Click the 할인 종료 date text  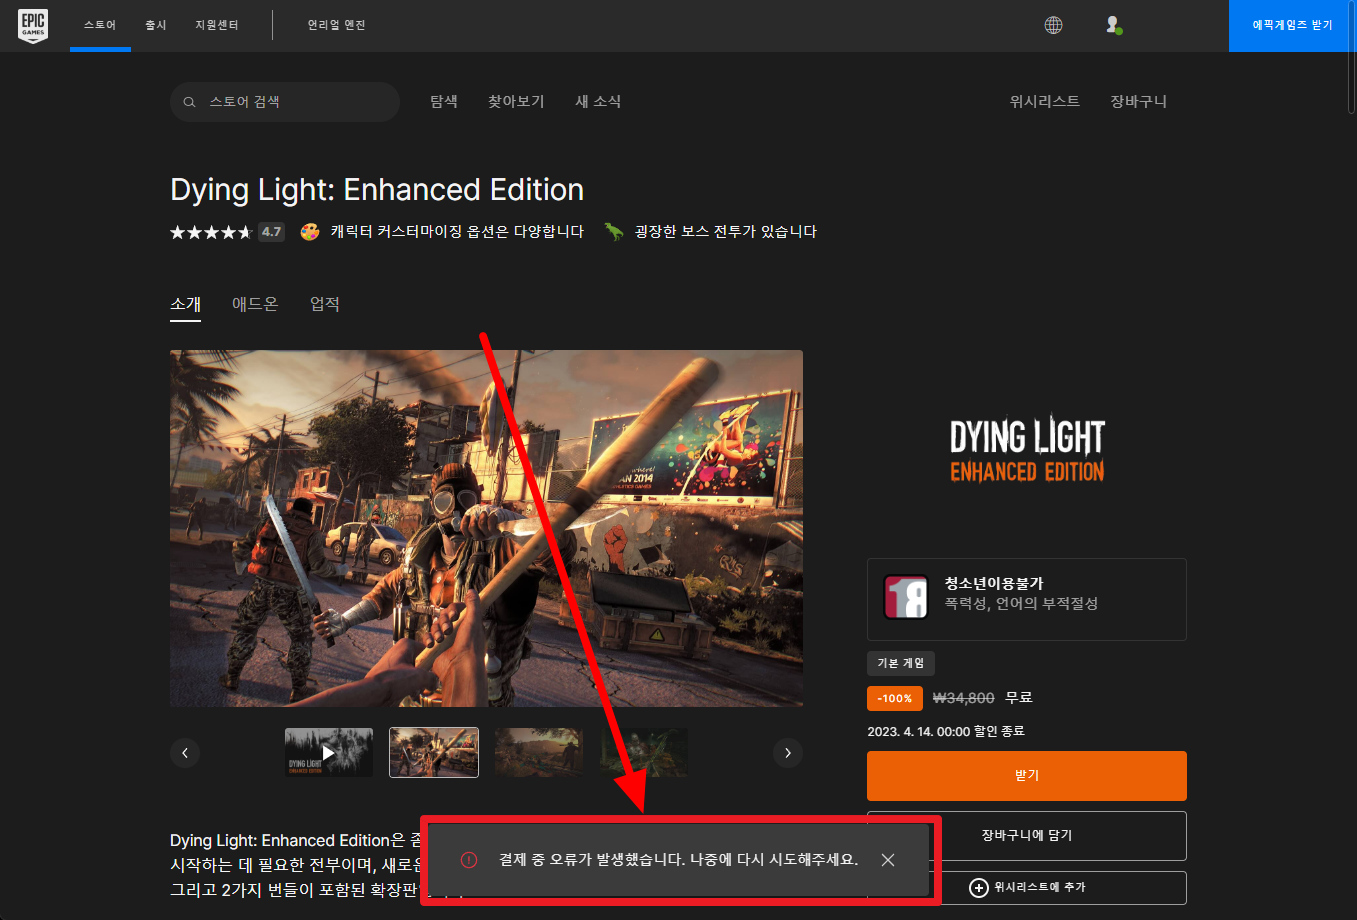946,732
